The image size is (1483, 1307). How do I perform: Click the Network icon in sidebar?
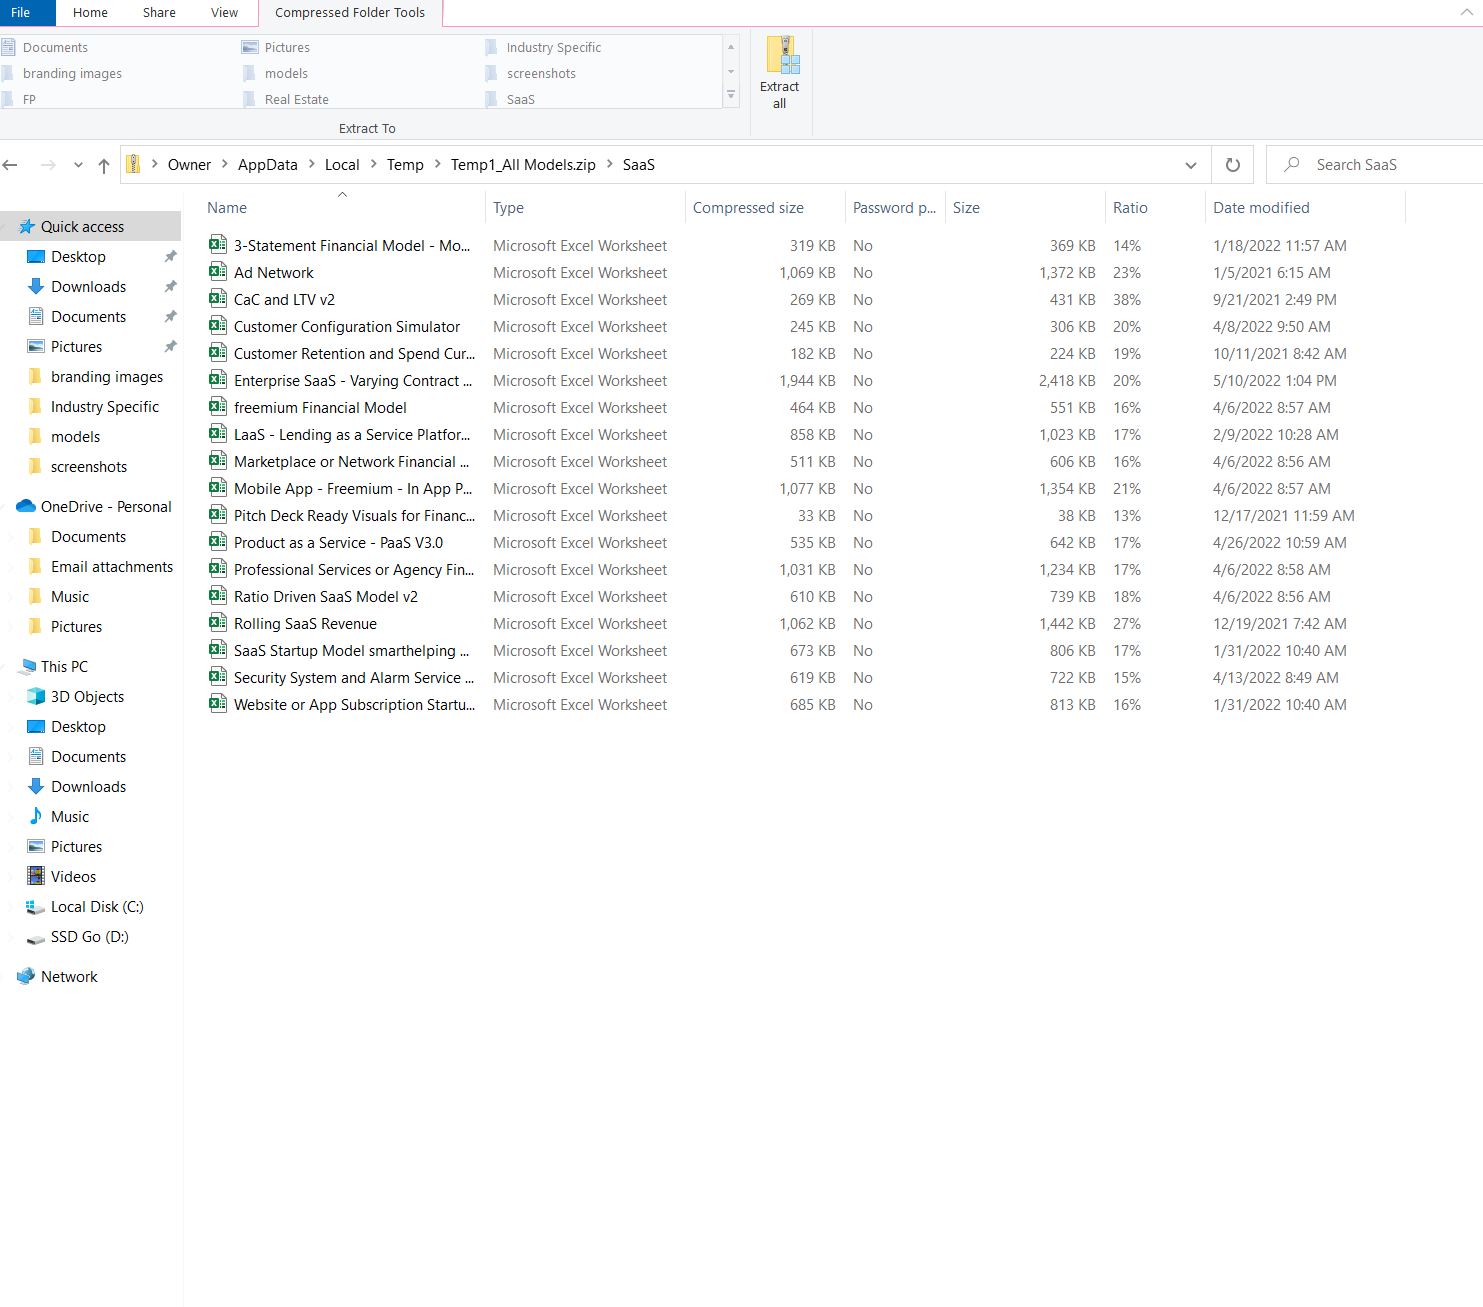[x=27, y=977]
